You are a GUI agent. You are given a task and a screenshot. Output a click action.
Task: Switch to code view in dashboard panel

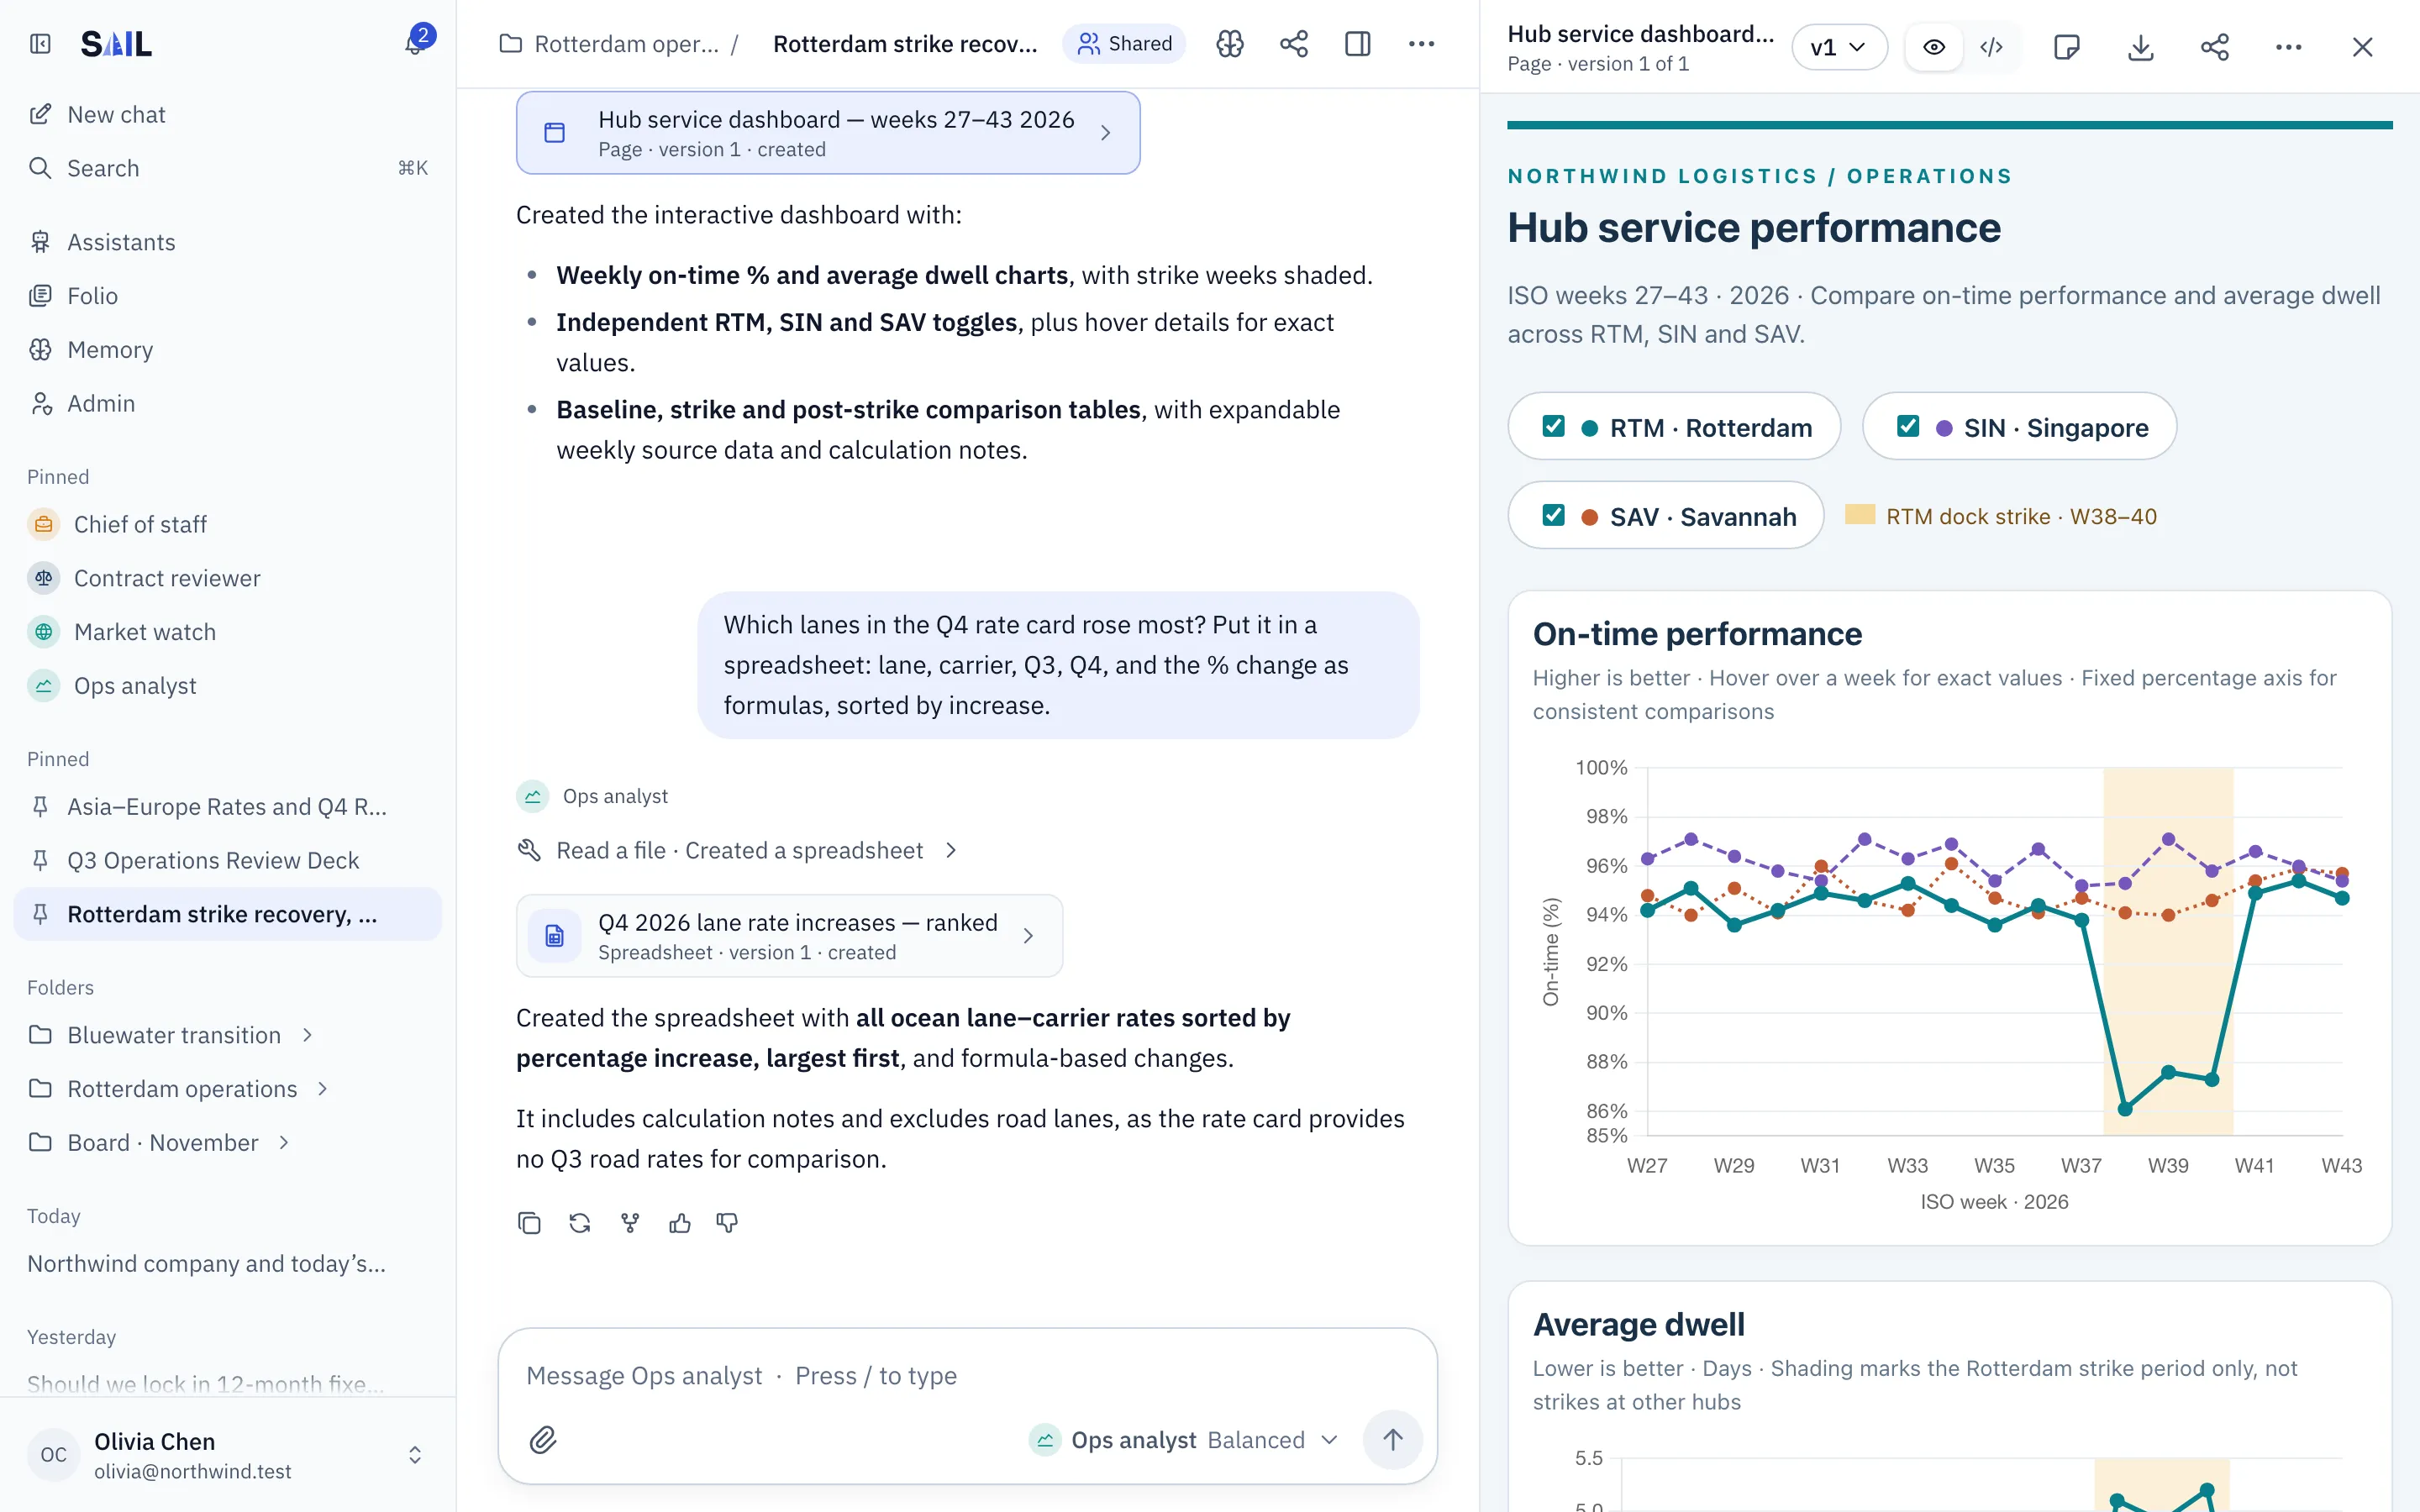tap(1991, 47)
